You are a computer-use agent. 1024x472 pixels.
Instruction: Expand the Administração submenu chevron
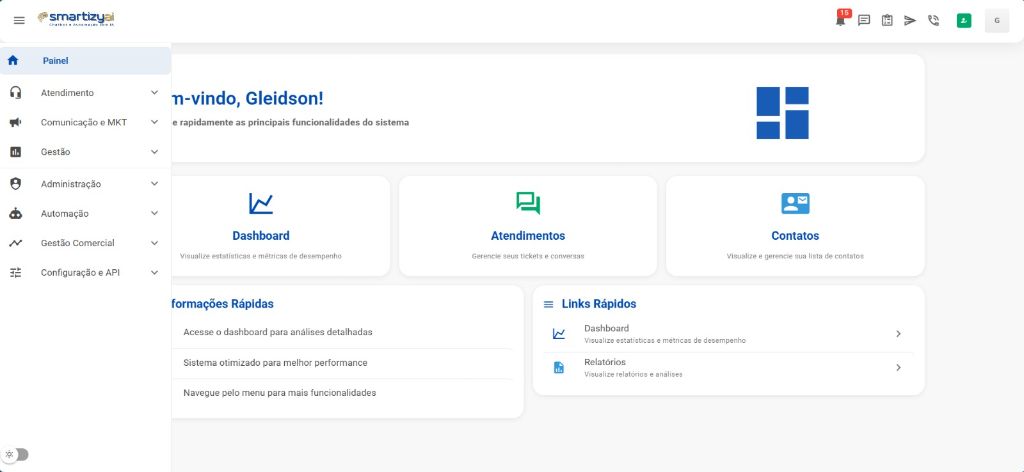coord(154,184)
